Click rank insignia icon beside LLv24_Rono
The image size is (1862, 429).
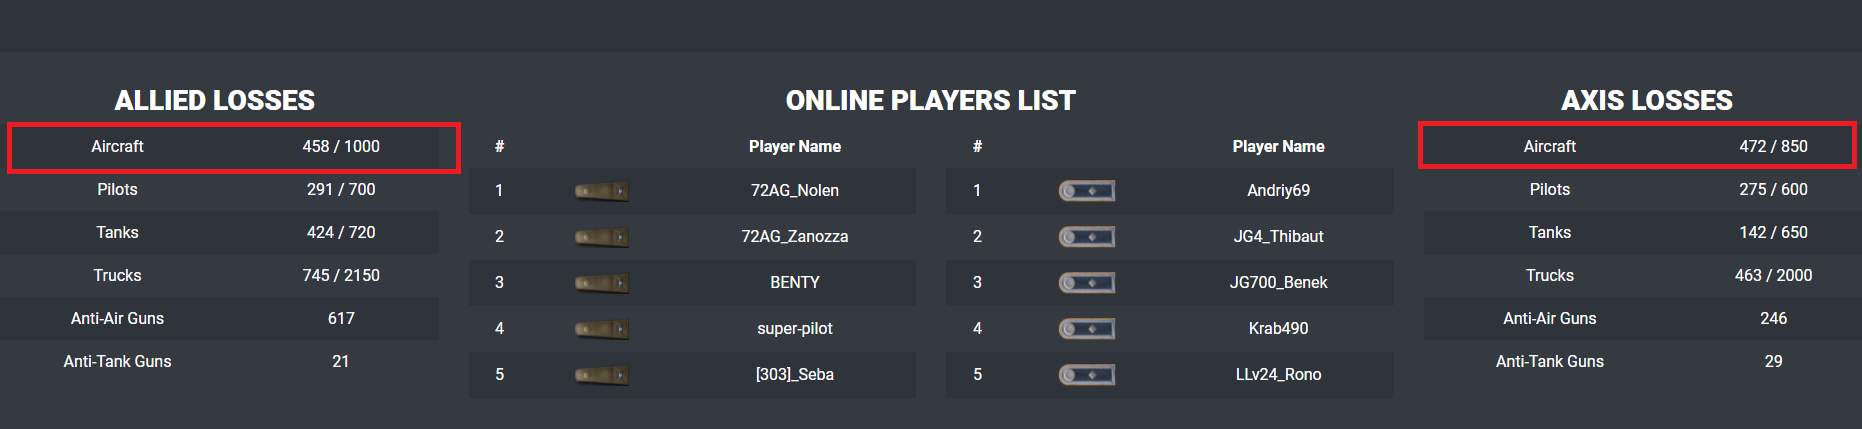click(1086, 375)
